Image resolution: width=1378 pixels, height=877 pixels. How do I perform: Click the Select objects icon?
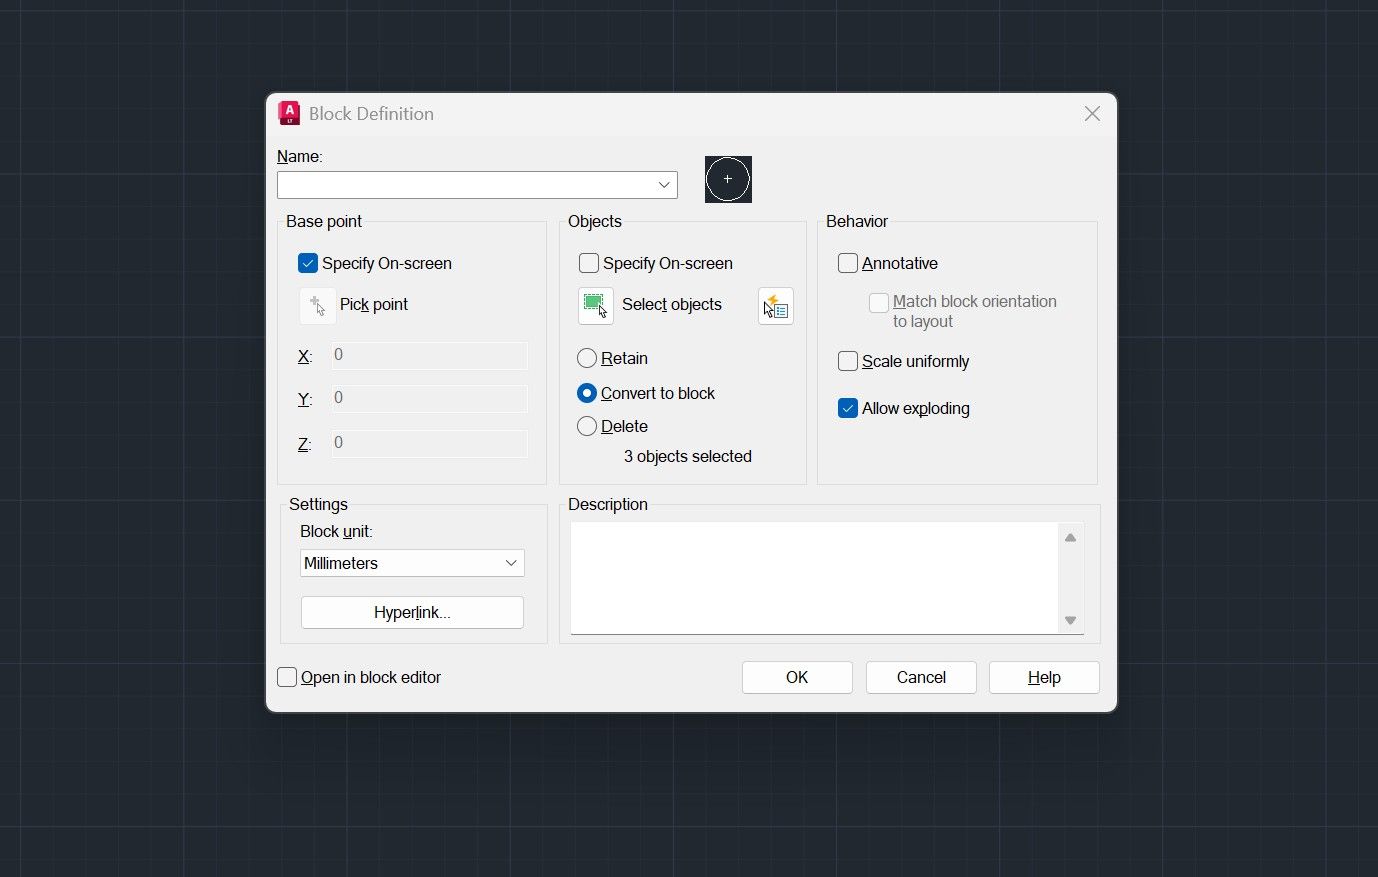[x=595, y=305]
